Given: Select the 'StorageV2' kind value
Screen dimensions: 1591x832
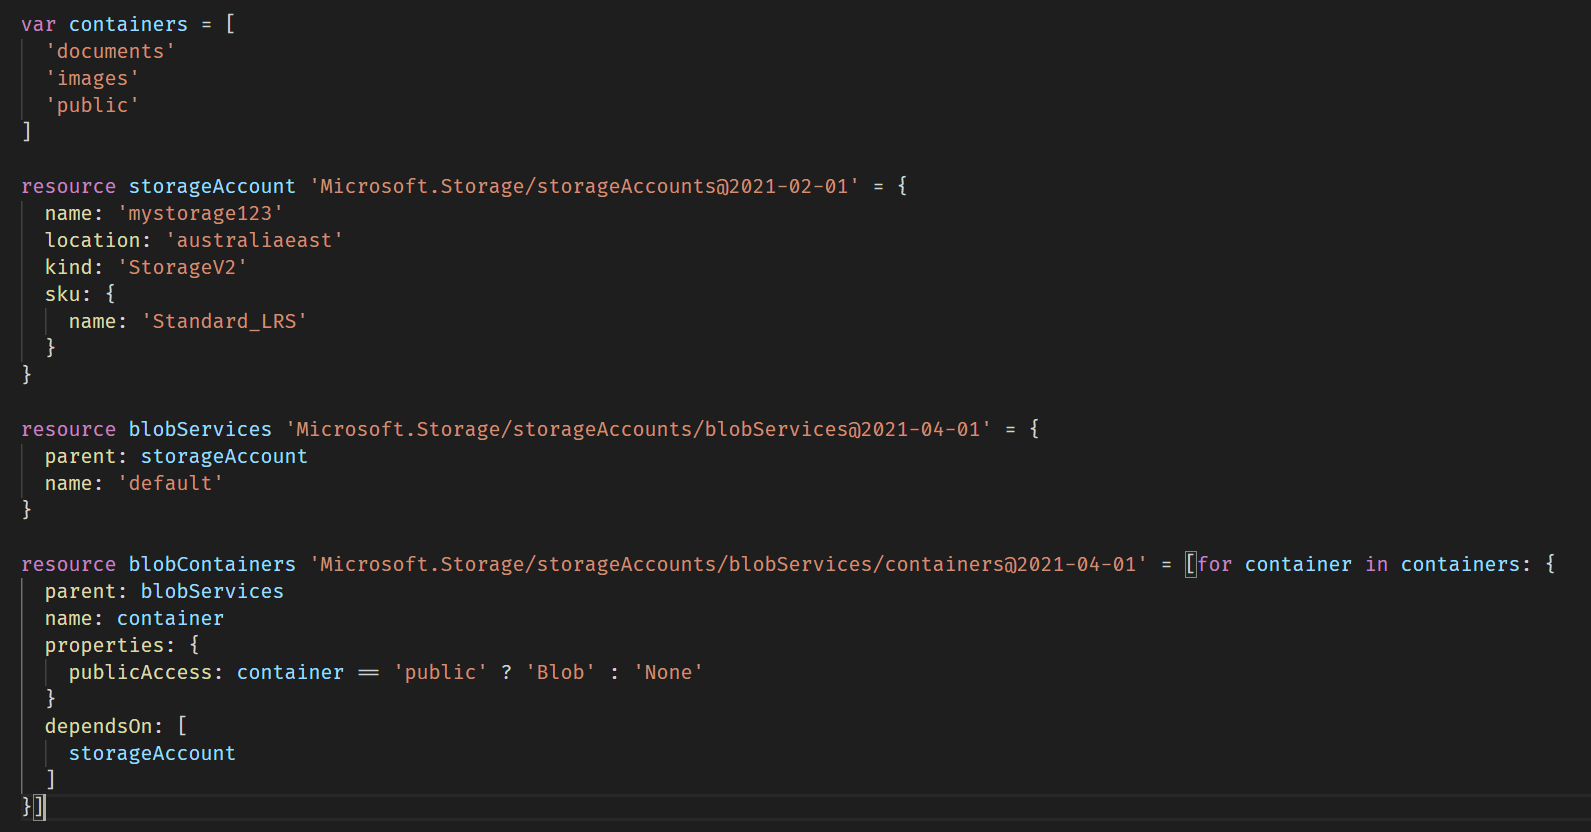Looking at the screenshot, I should coord(182,267).
